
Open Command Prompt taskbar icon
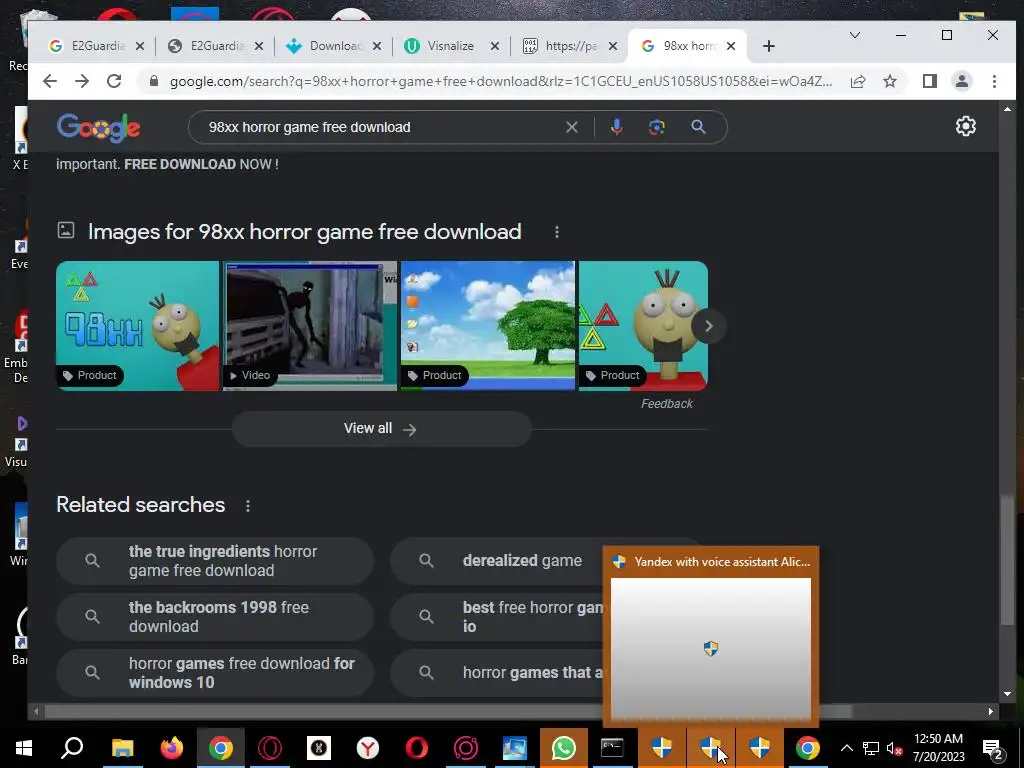(x=612, y=748)
